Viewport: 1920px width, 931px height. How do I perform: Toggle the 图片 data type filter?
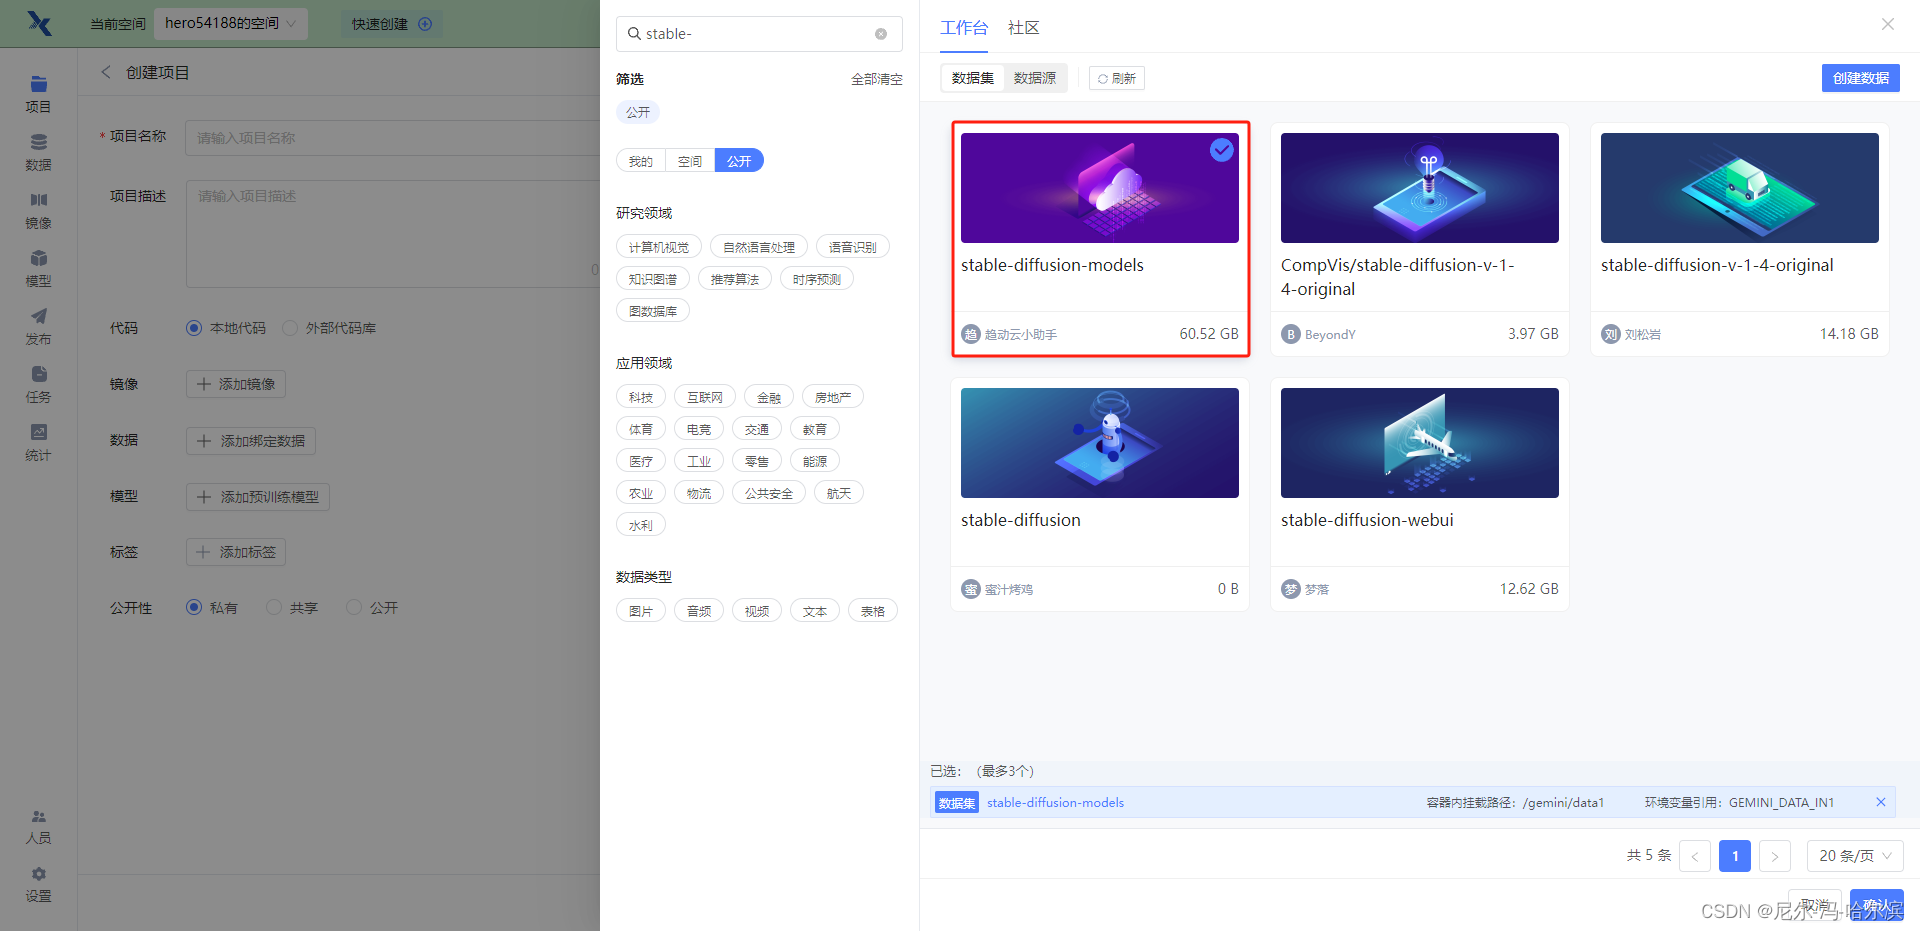coord(641,611)
